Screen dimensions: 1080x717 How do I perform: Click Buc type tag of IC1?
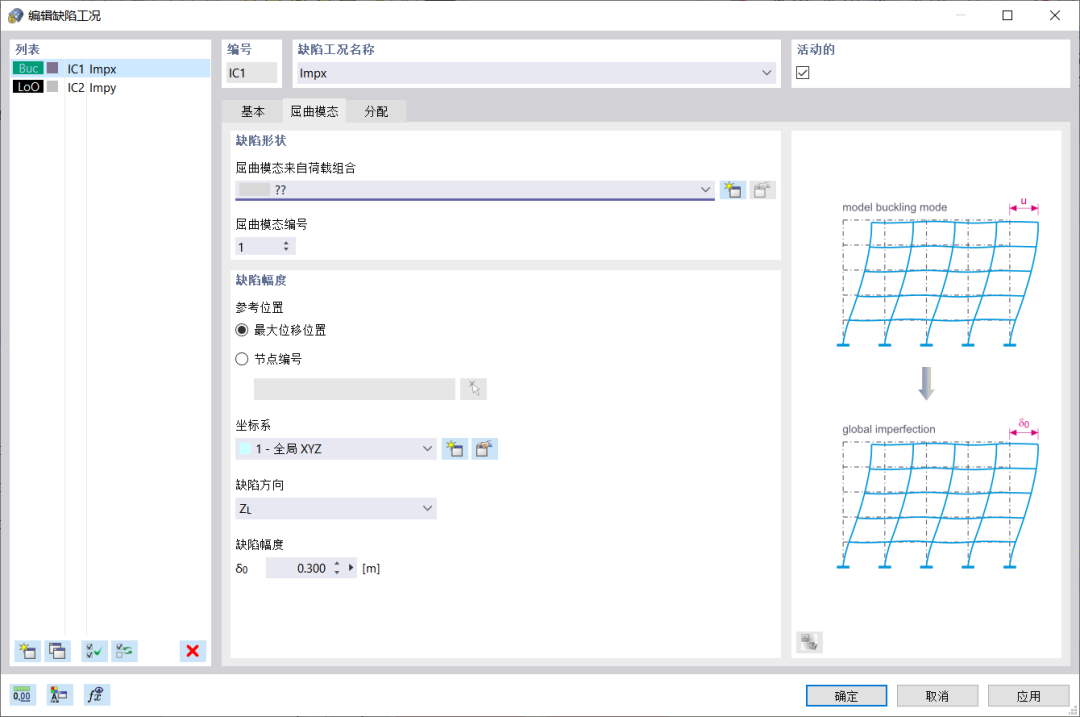(x=28, y=68)
